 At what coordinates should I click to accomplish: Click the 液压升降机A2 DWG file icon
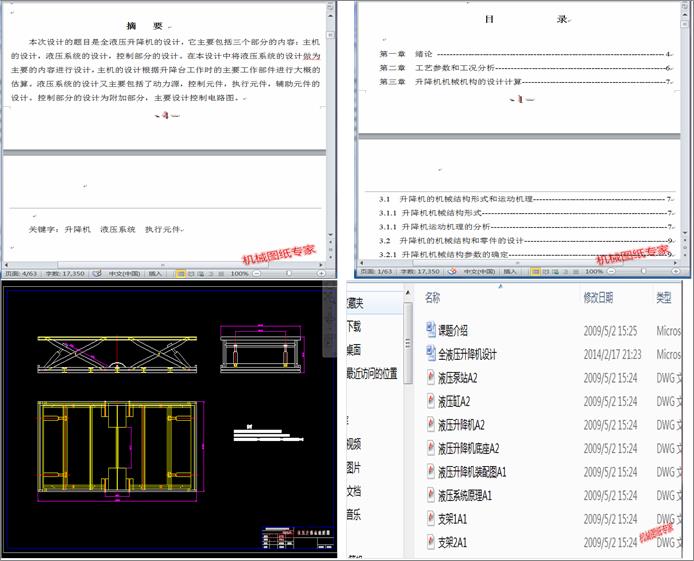[x=430, y=424]
